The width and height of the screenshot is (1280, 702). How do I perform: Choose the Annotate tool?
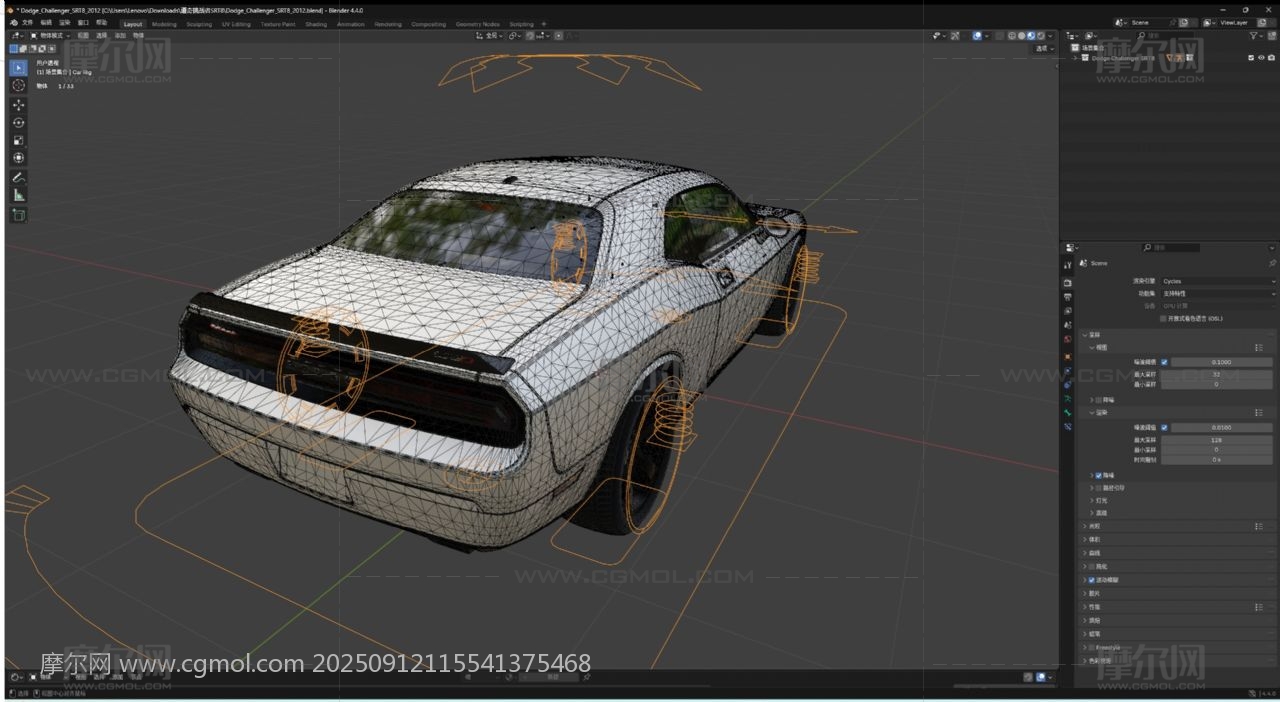click(18, 177)
